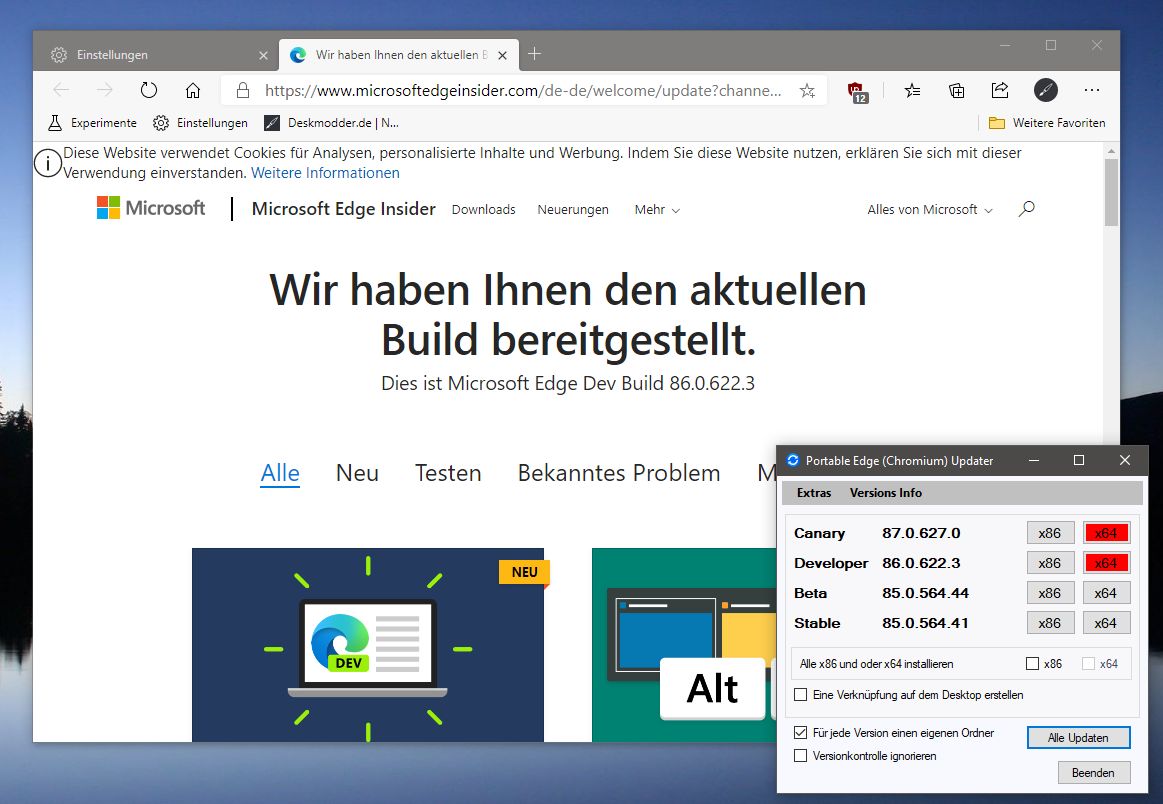Click the Microsoft logo
1163x804 pixels.
point(151,208)
